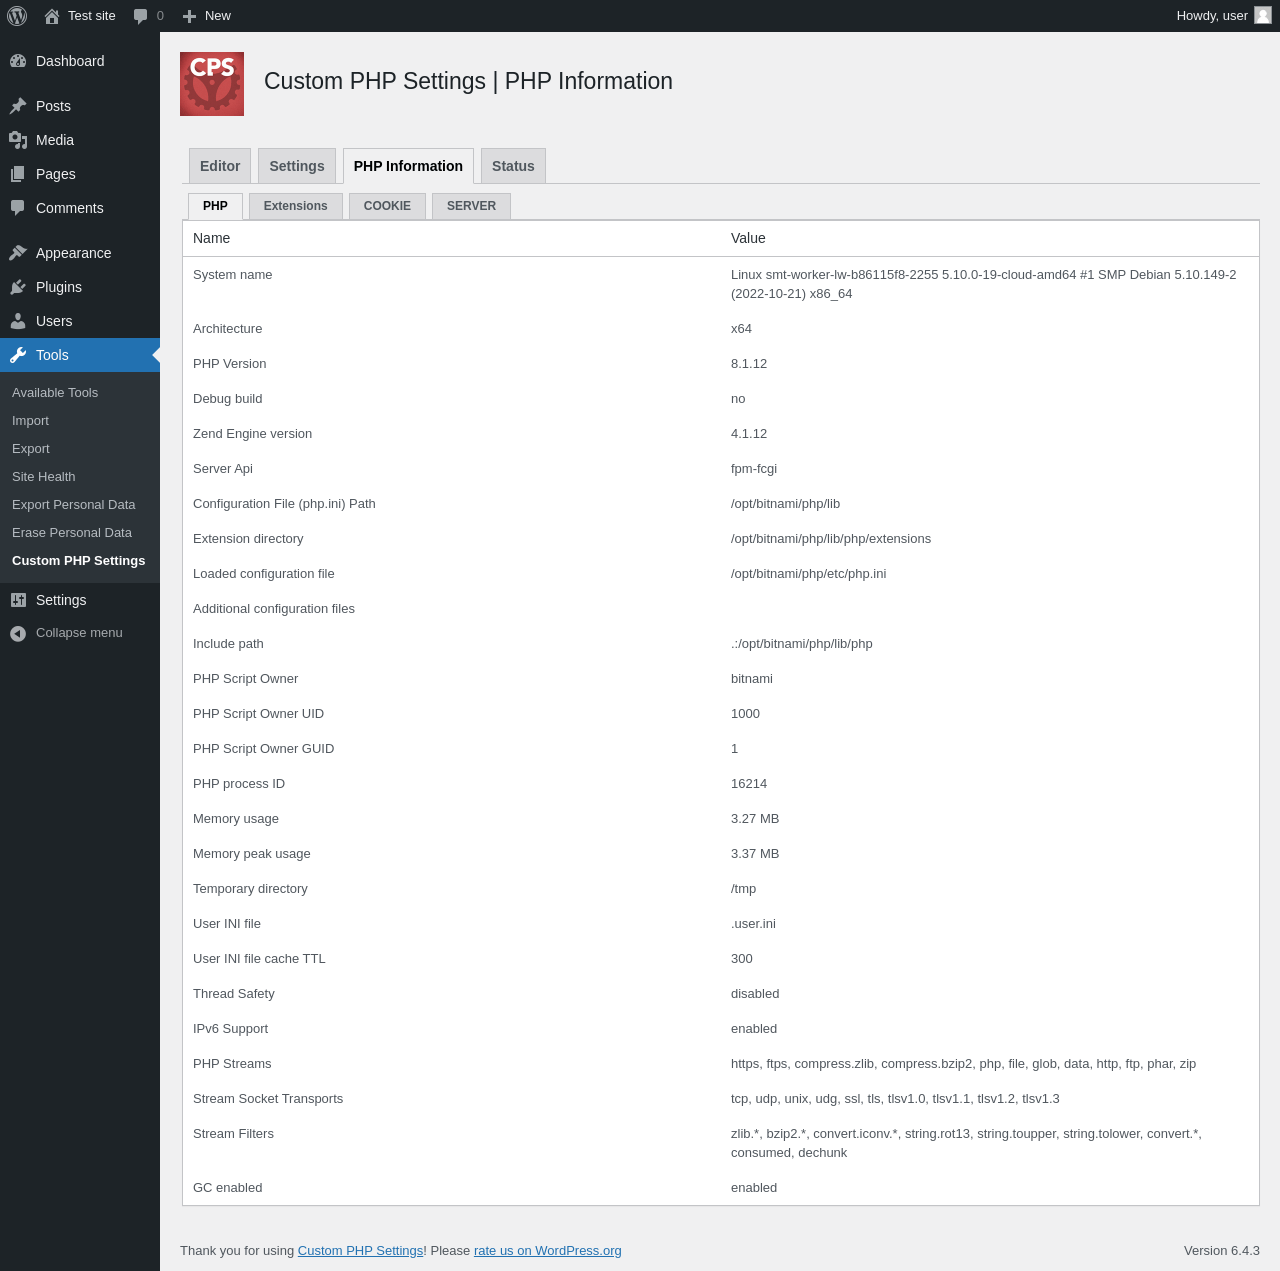
Task: Open the Plugins menu label
Action: (x=59, y=287)
